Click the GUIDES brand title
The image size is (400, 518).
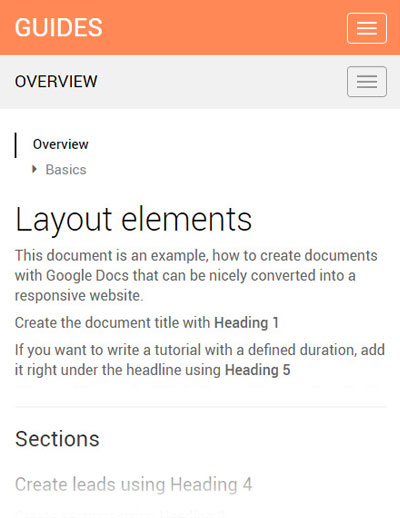tap(59, 27)
